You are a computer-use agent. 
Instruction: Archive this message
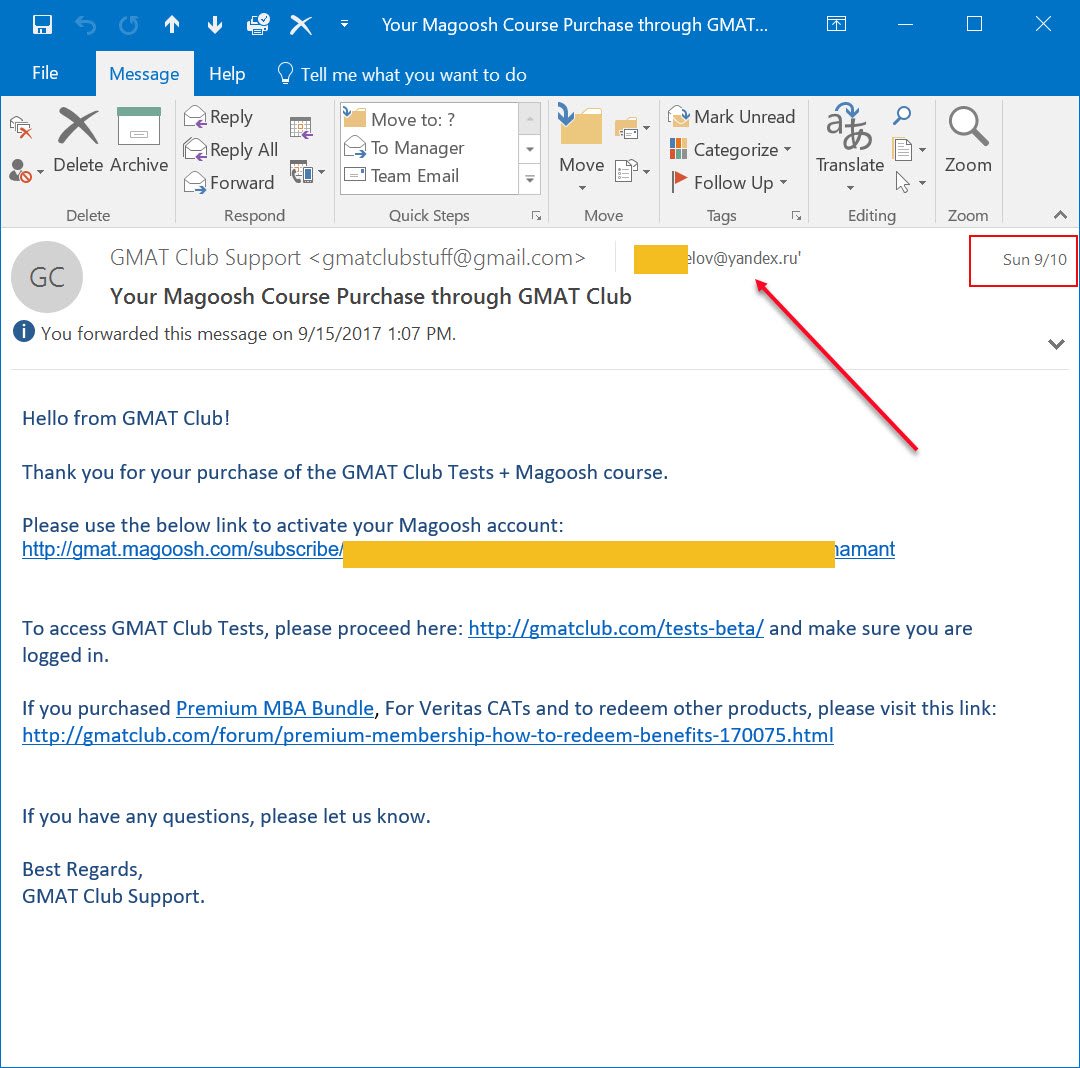(x=138, y=140)
